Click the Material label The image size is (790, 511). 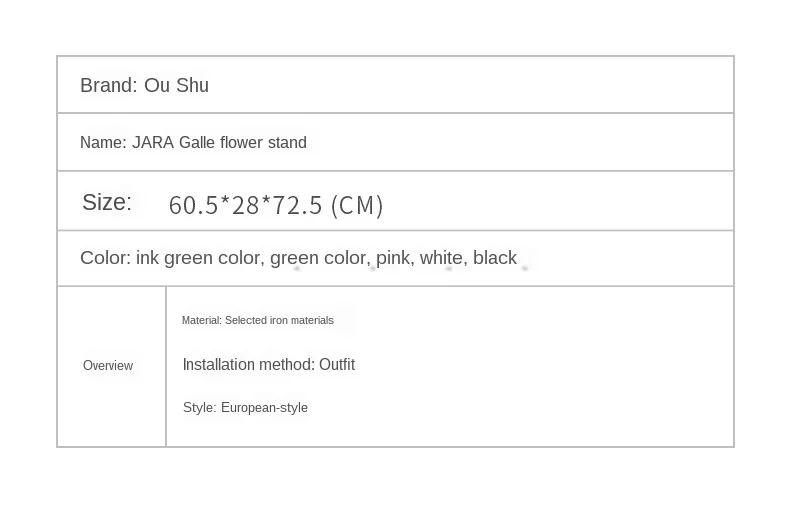point(201,321)
